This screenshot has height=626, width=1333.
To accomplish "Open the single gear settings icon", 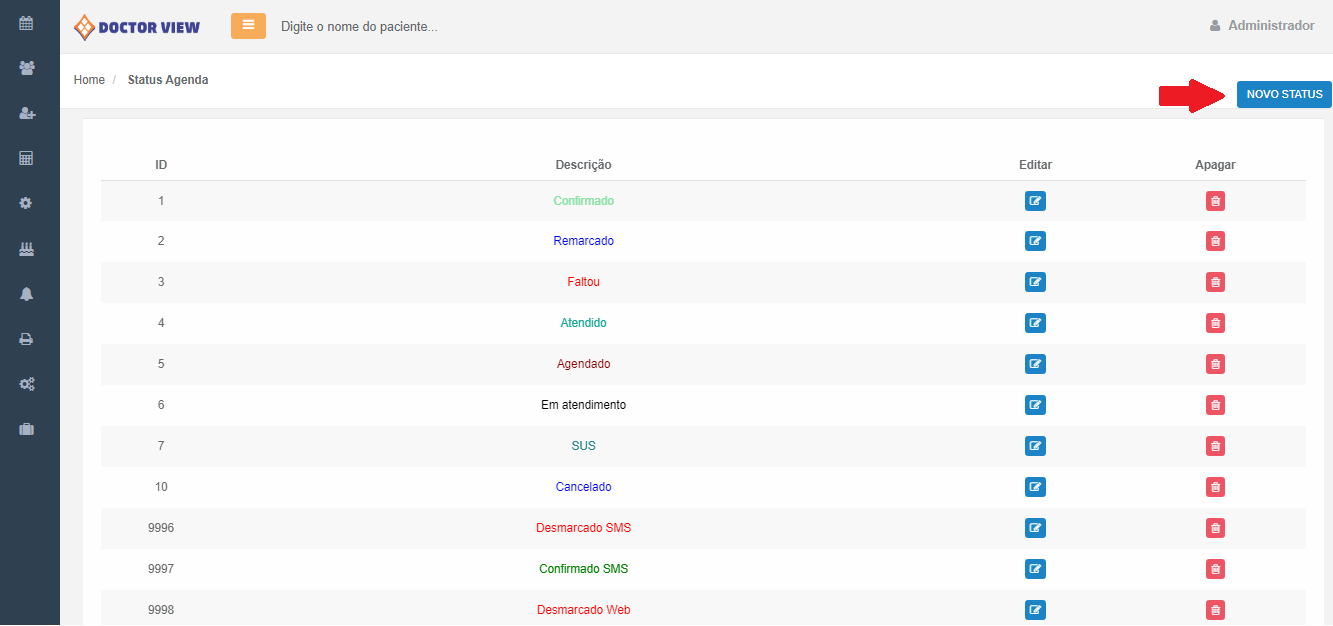I will coord(27,203).
